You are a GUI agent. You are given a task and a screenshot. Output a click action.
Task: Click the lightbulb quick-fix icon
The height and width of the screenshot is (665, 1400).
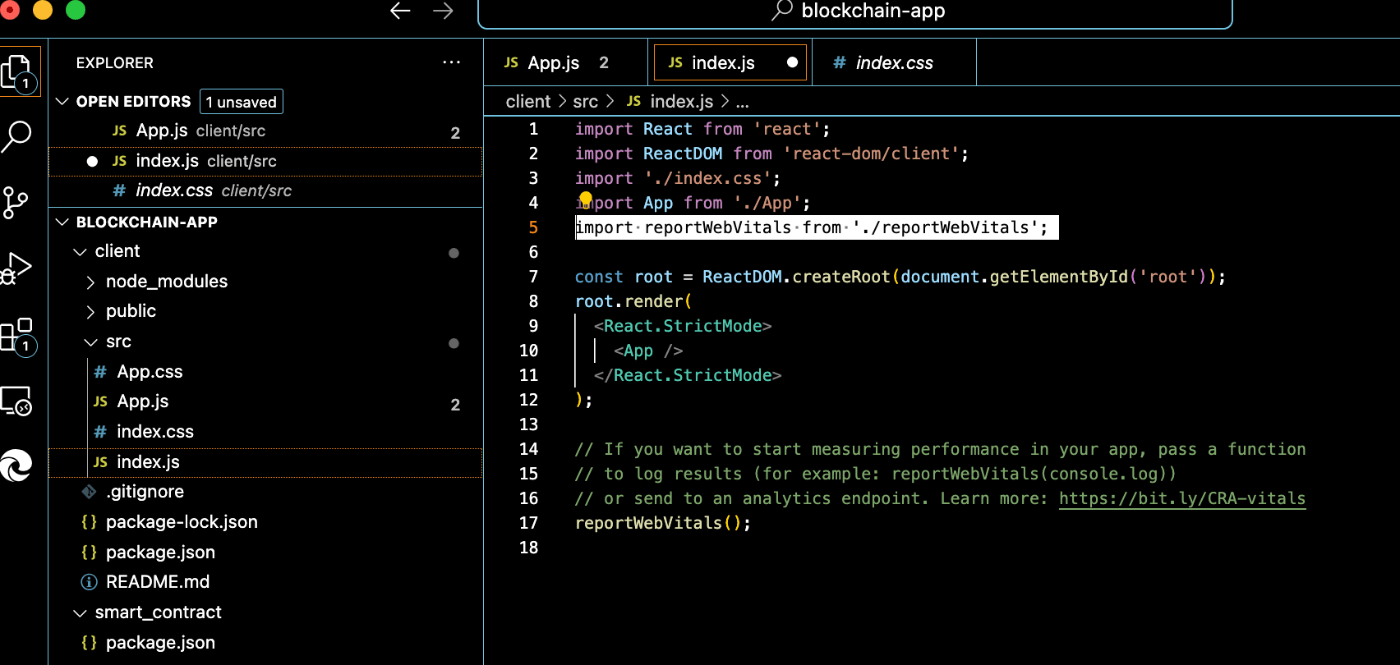(x=586, y=200)
